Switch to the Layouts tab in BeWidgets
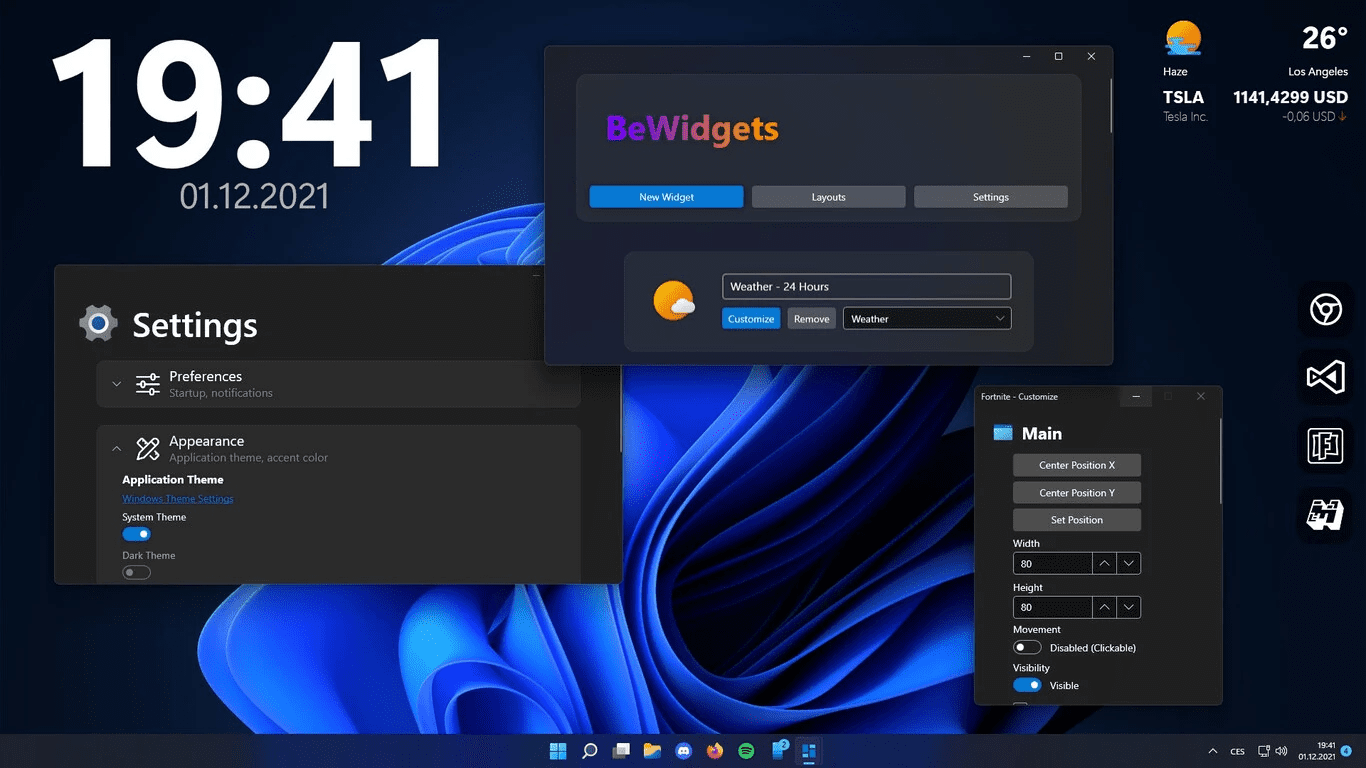 click(x=828, y=196)
